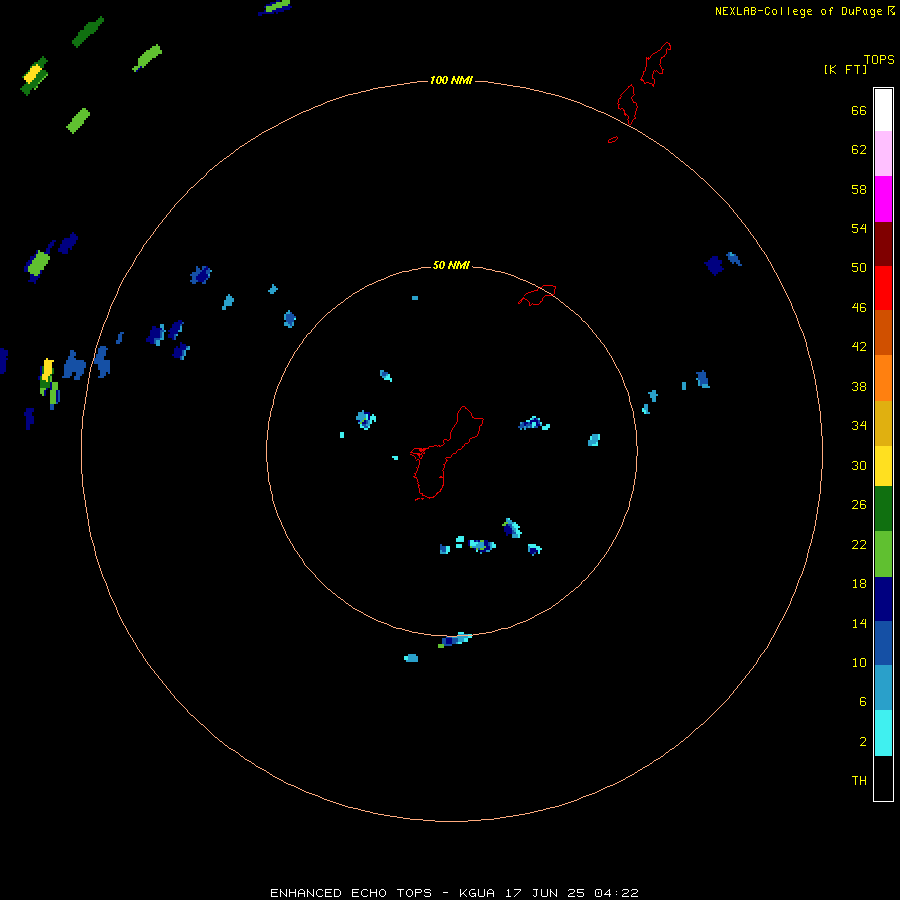Click the black TH threshold swatch

pos(883,778)
